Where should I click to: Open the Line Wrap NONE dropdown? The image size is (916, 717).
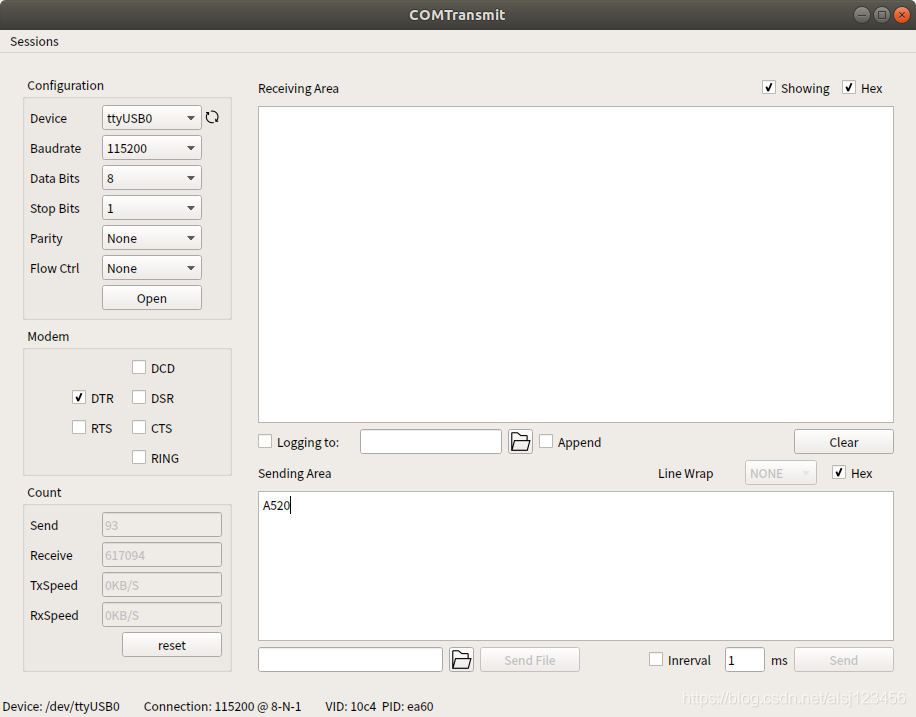pos(780,473)
